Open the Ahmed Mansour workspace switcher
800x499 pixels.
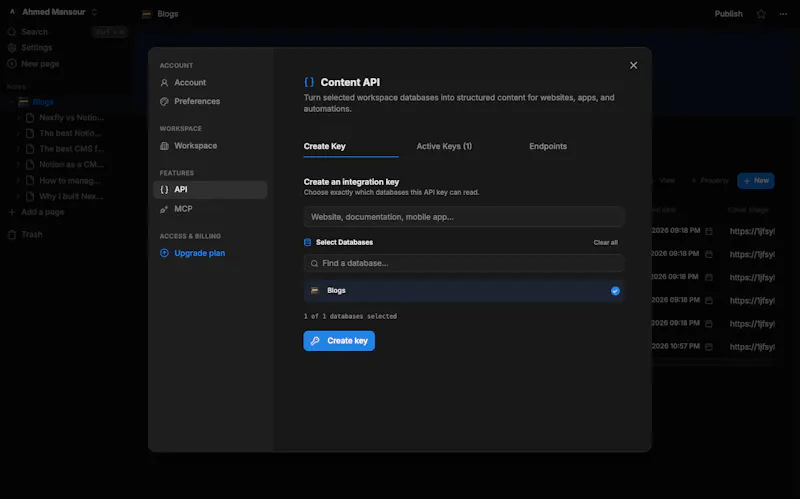54,12
